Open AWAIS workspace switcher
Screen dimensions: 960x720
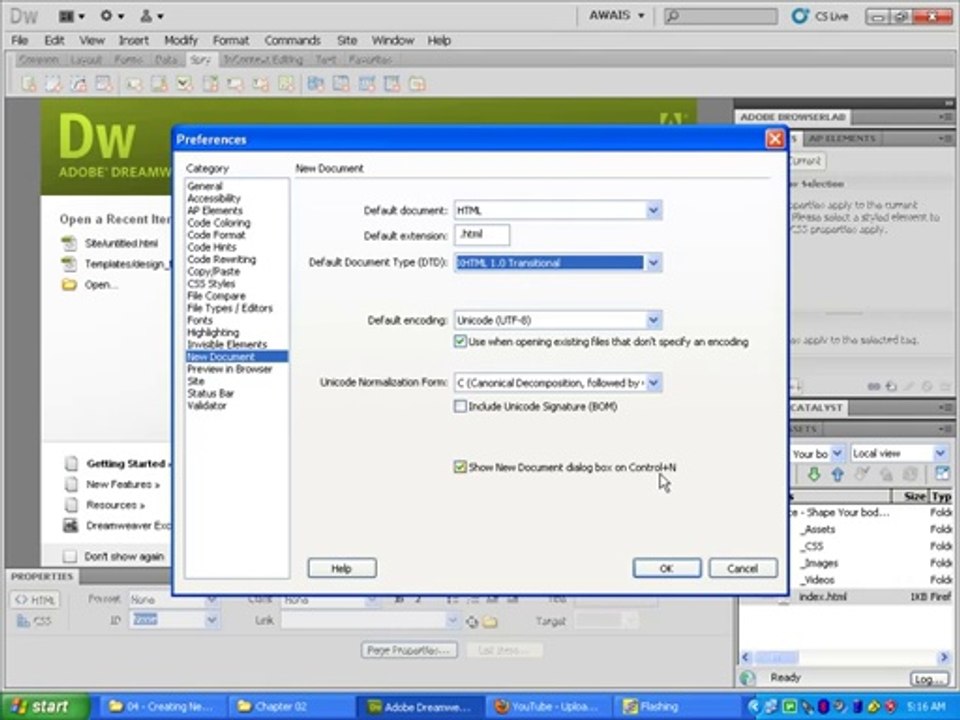[x=617, y=15]
